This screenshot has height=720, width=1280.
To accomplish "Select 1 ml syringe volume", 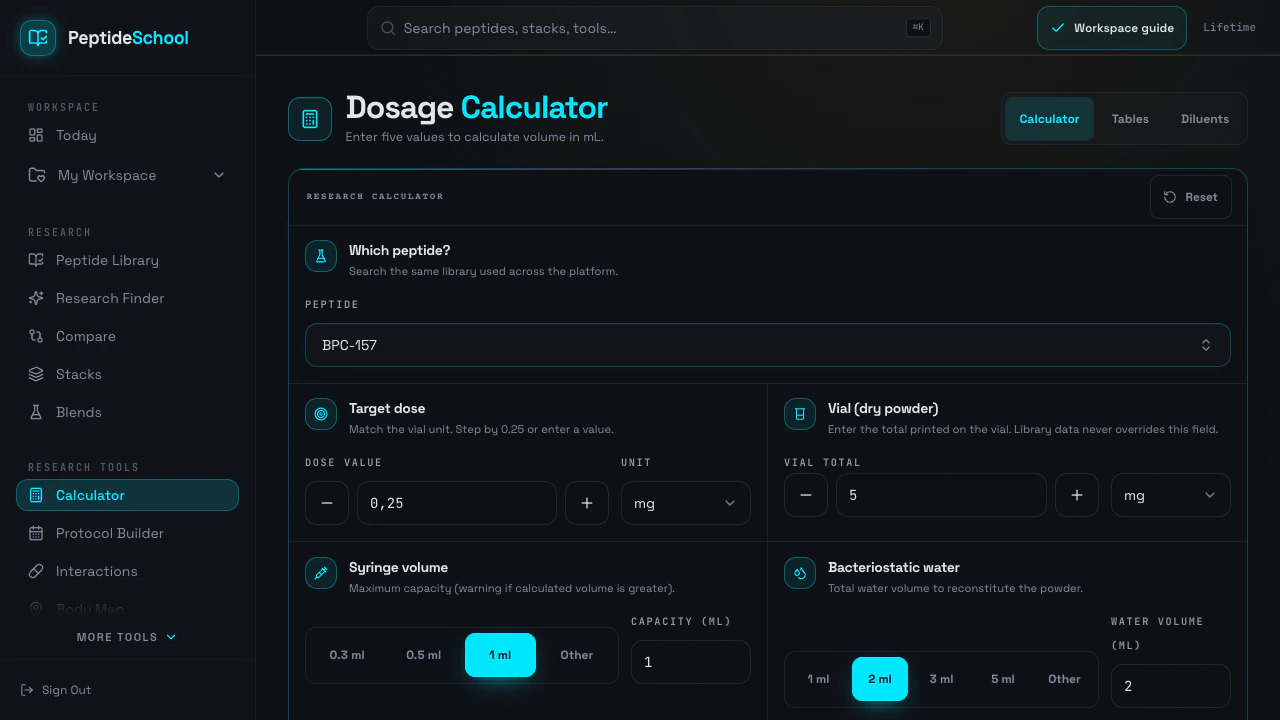I will [500, 655].
